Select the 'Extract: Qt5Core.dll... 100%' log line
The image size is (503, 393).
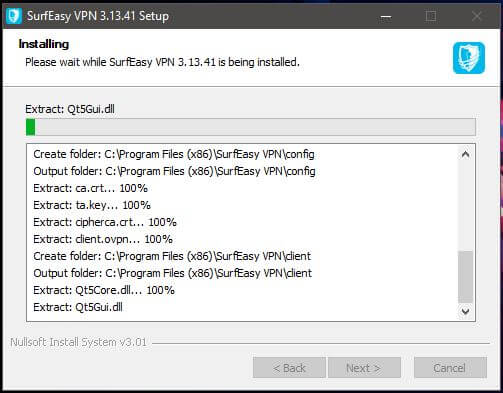coord(104,290)
